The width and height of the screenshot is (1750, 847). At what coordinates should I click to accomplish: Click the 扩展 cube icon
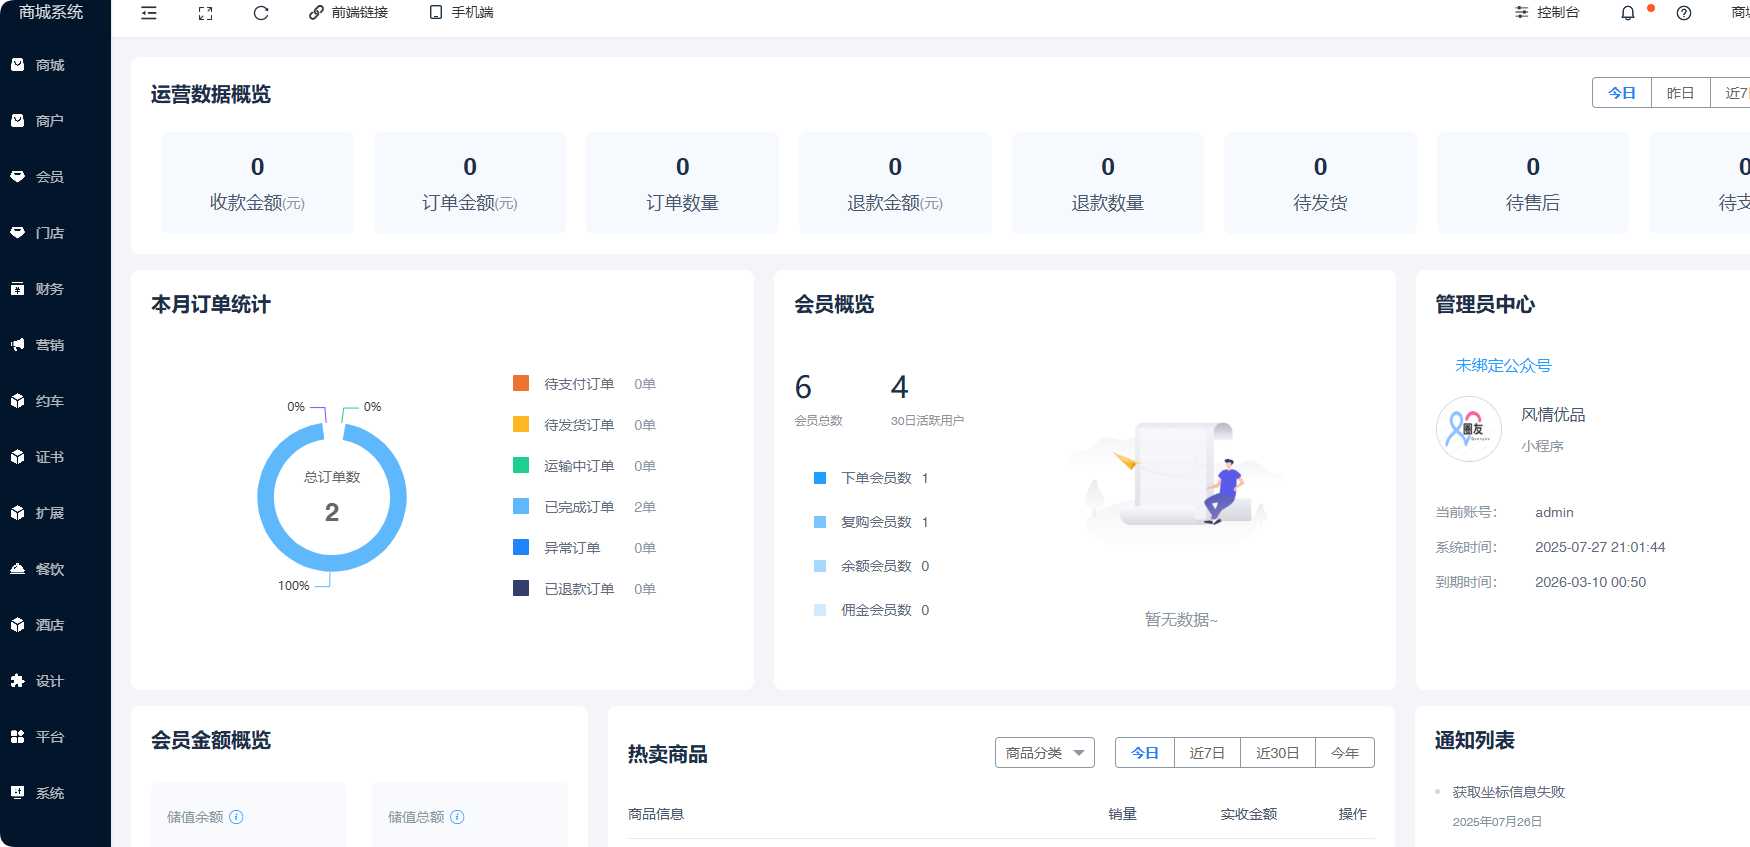tap(17, 512)
